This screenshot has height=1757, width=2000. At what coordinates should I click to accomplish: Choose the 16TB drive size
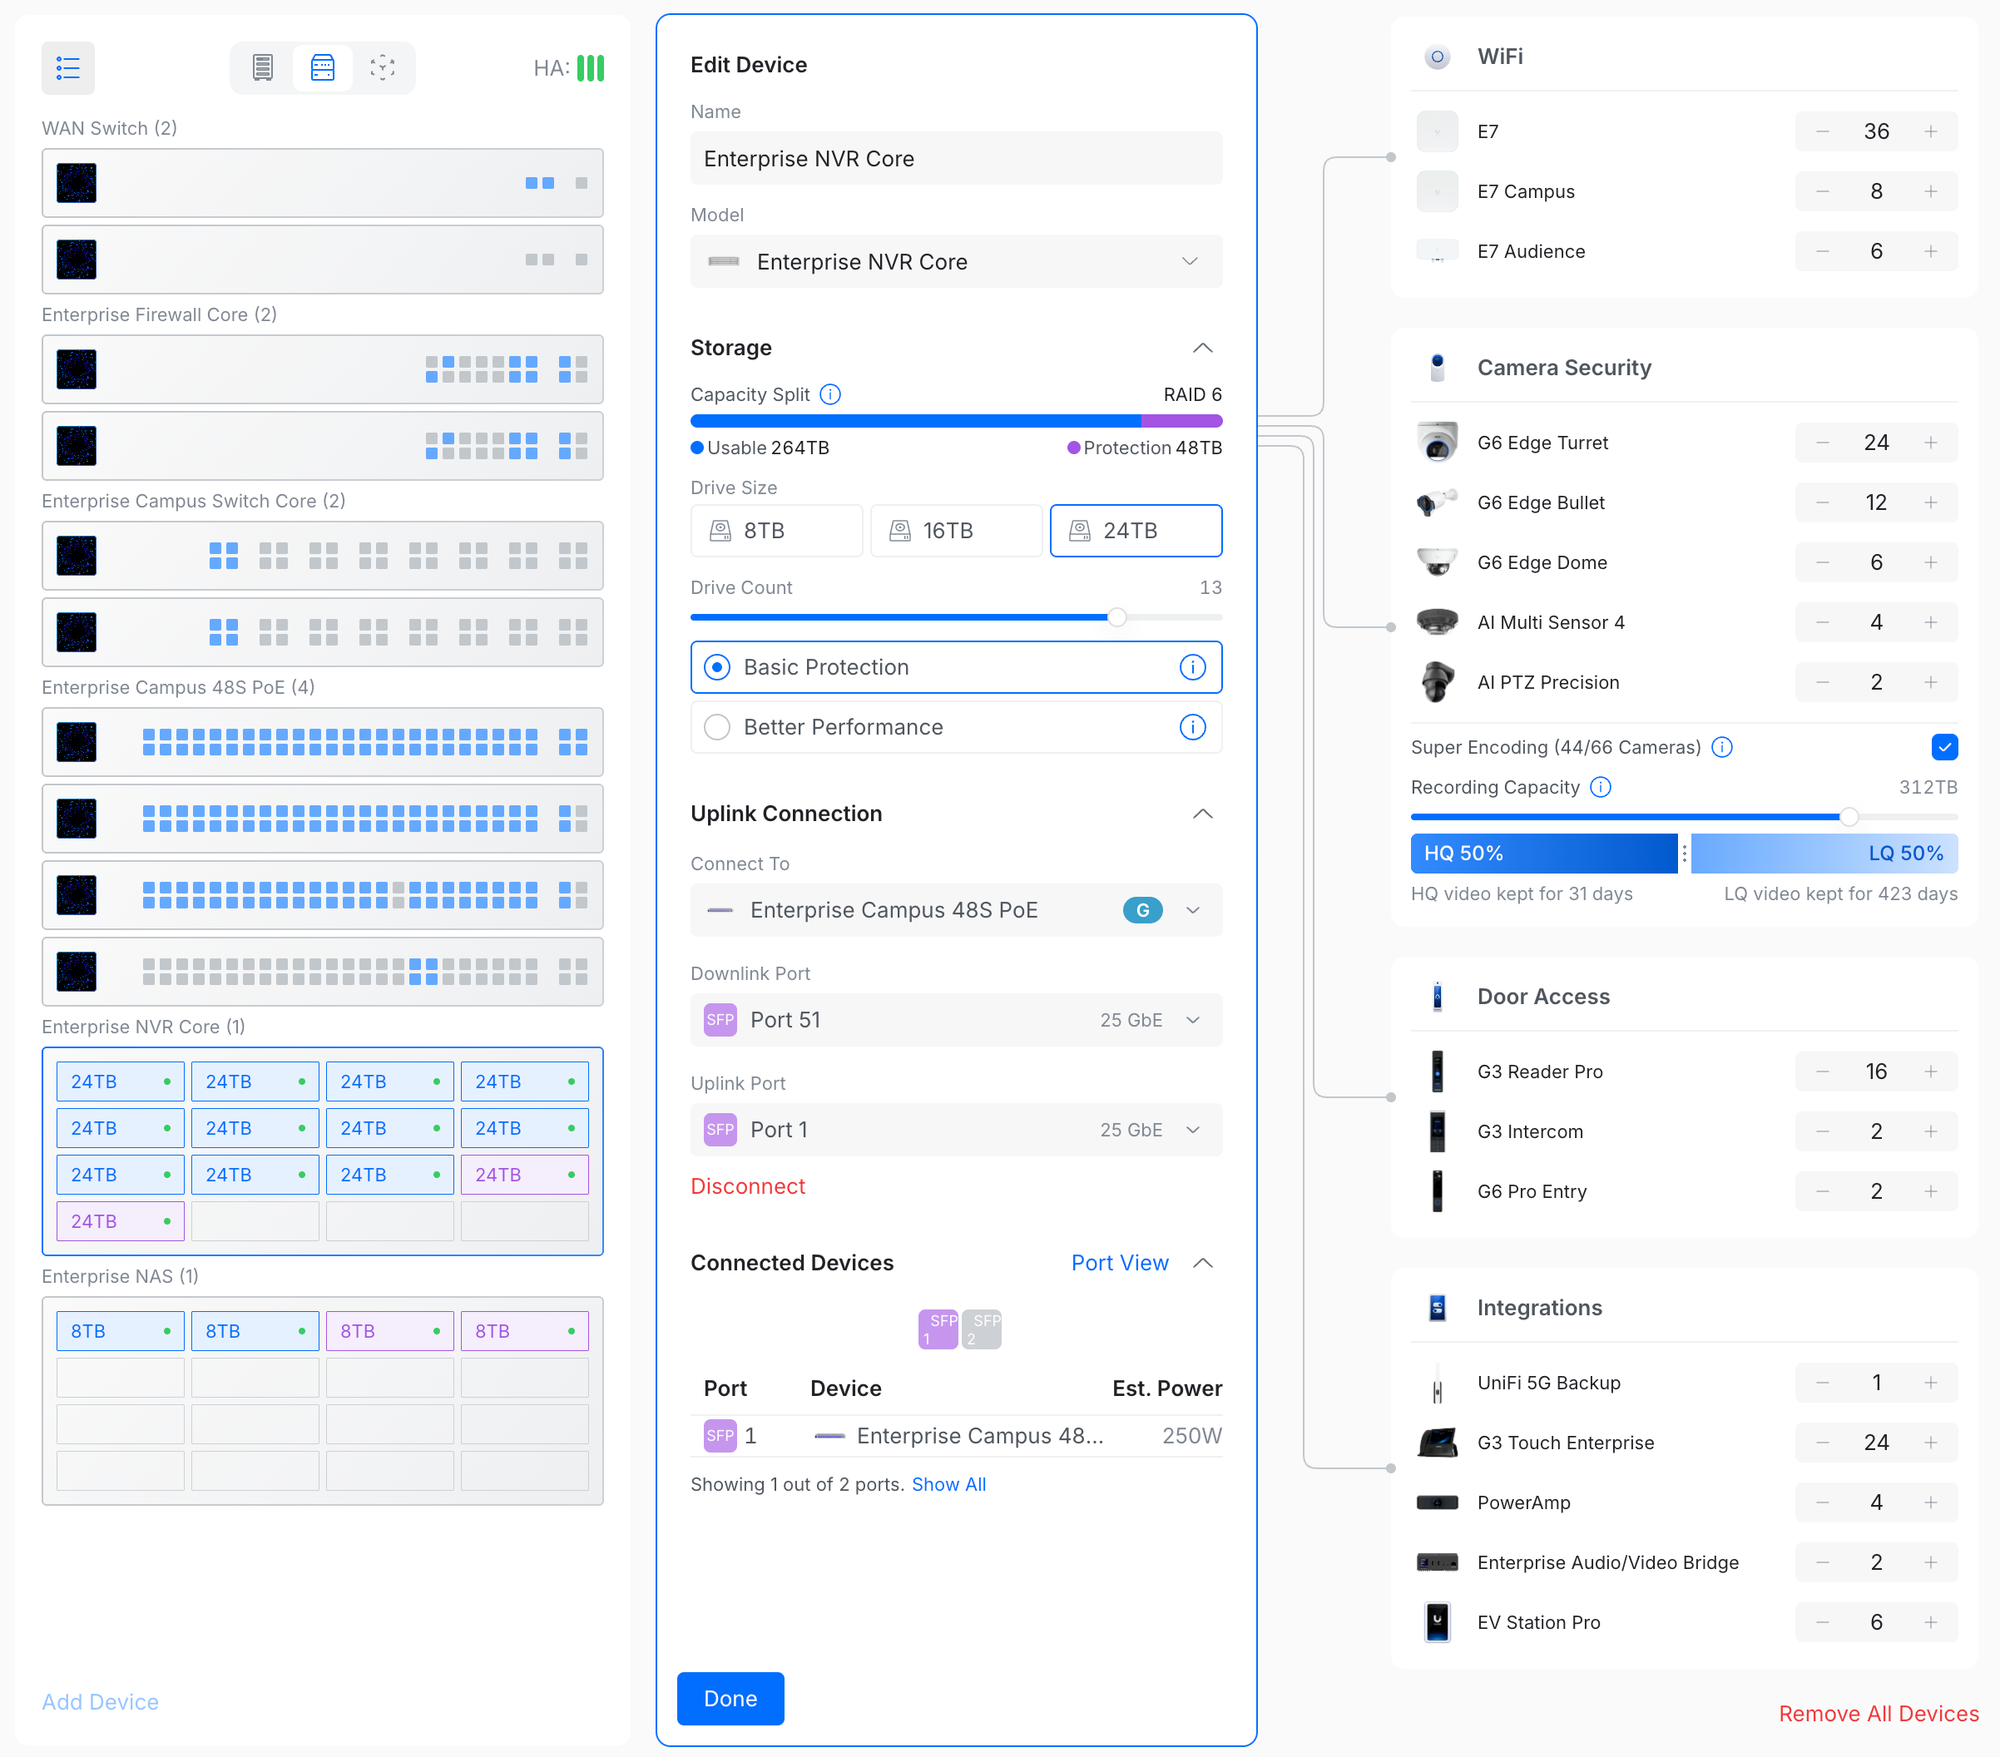(957, 531)
